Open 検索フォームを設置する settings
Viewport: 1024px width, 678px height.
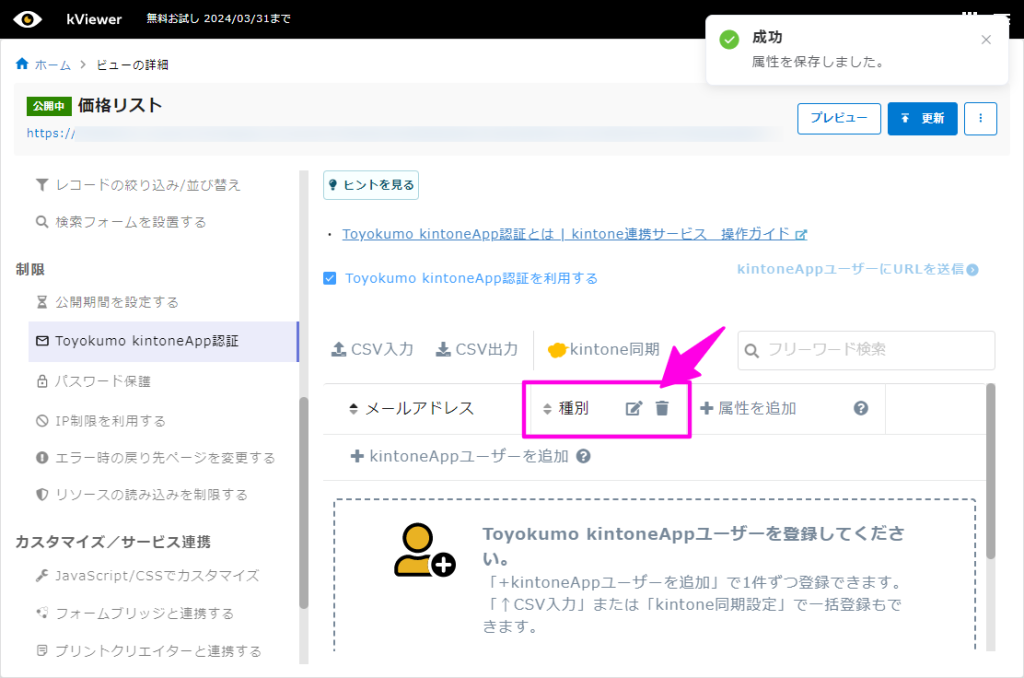[121, 222]
